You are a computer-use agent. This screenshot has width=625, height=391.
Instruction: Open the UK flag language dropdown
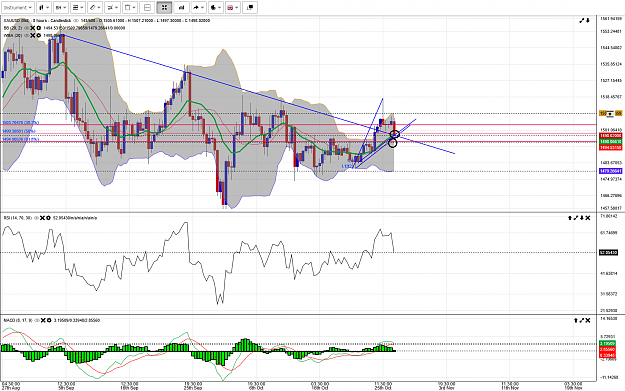[x=232, y=7]
